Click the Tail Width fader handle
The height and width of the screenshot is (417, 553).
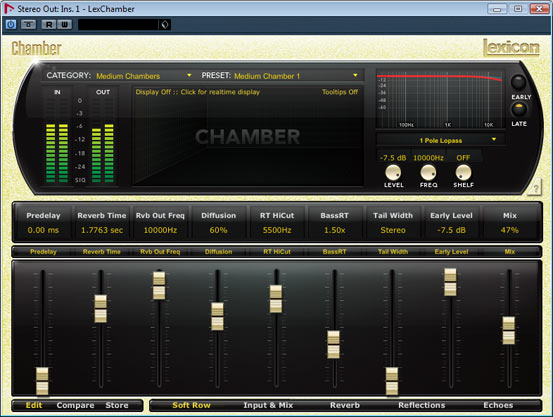click(392, 381)
